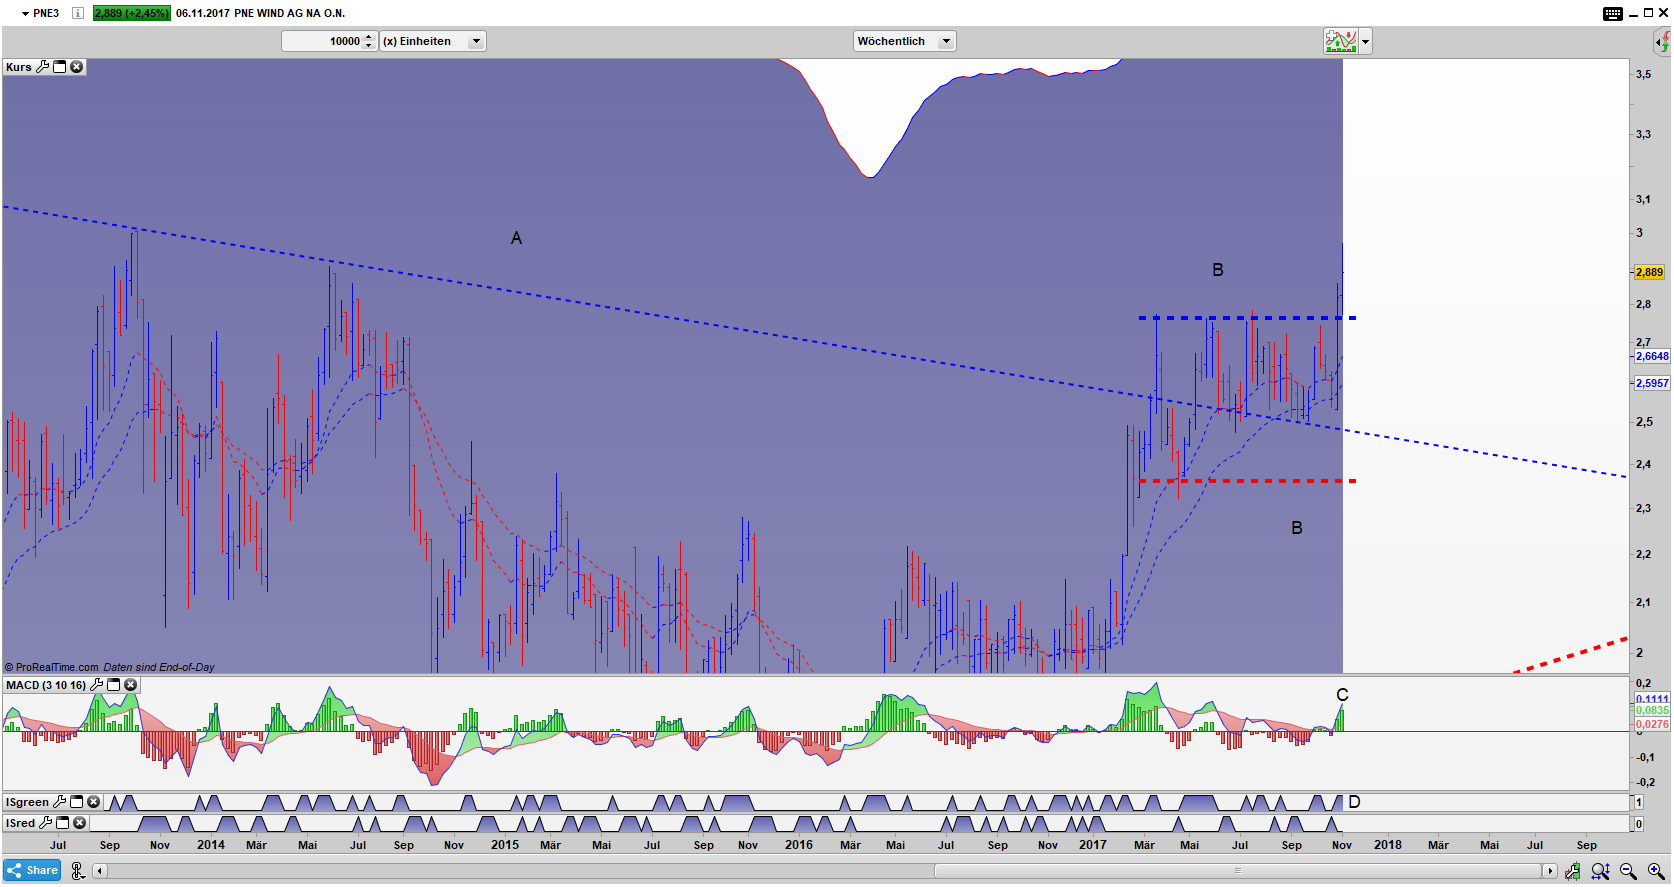Zoom out the chart horizontally

(x=1628, y=871)
